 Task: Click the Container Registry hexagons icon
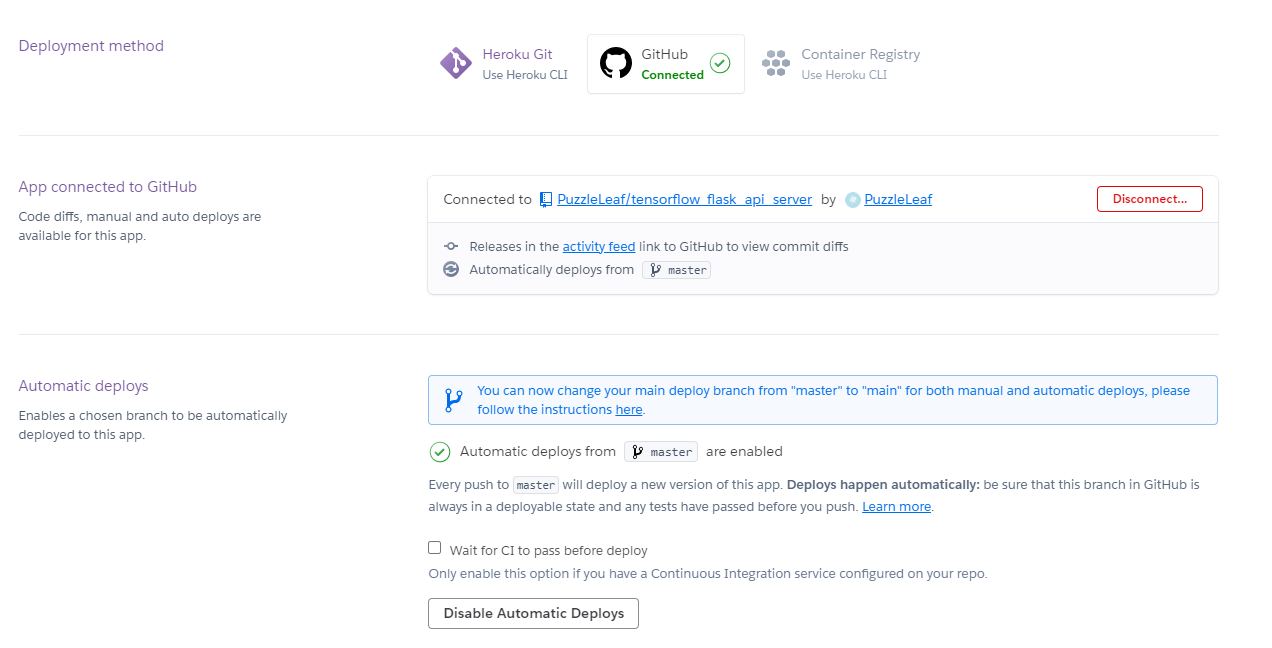point(776,63)
